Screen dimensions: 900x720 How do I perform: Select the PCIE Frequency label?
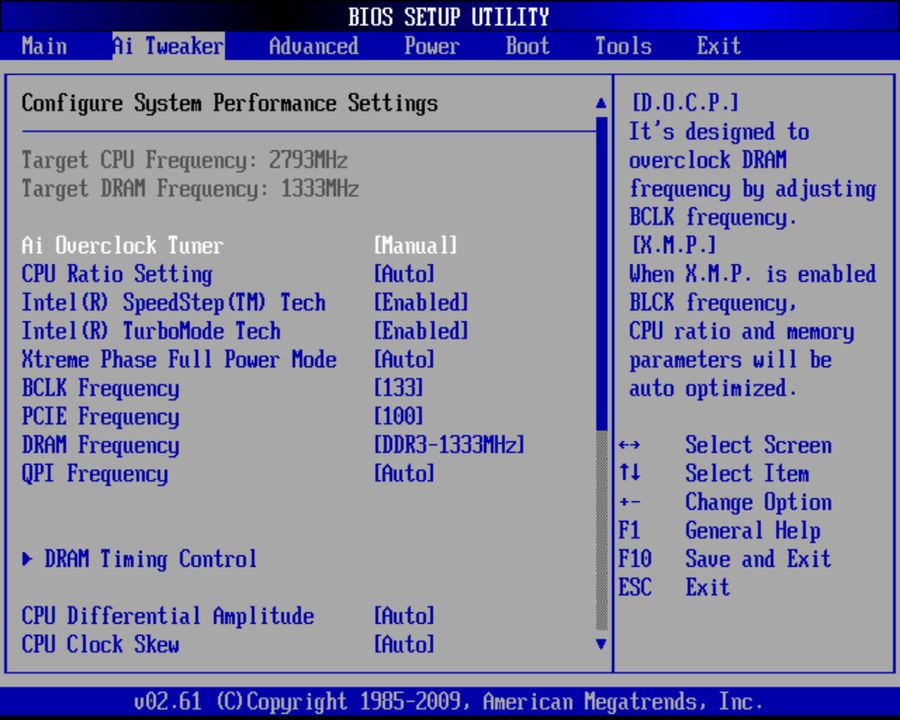(100, 416)
